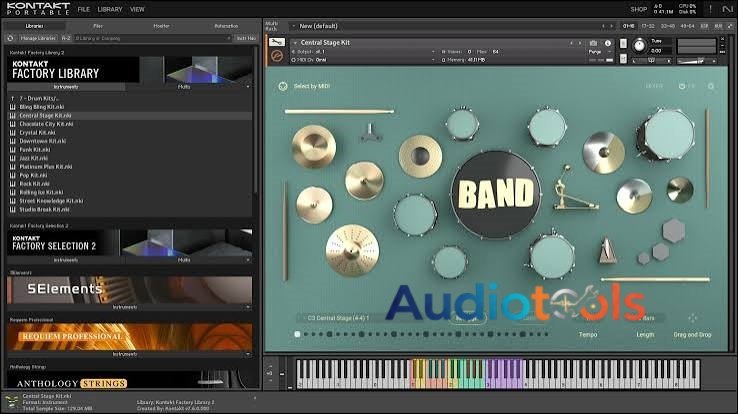Adjust the instrument pan slider
The image size is (738, 414).
click(x=651, y=61)
